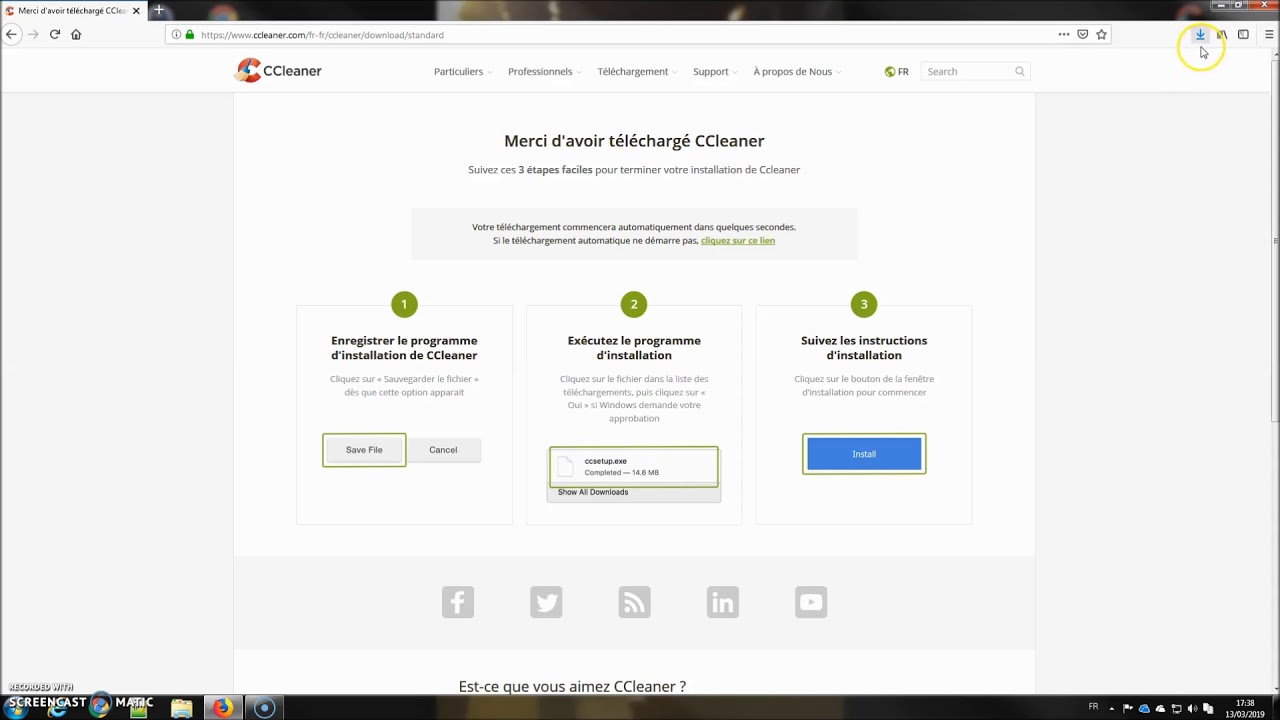The height and width of the screenshot is (720, 1280).
Task: Expand the Téléchargement menu
Action: point(636,72)
